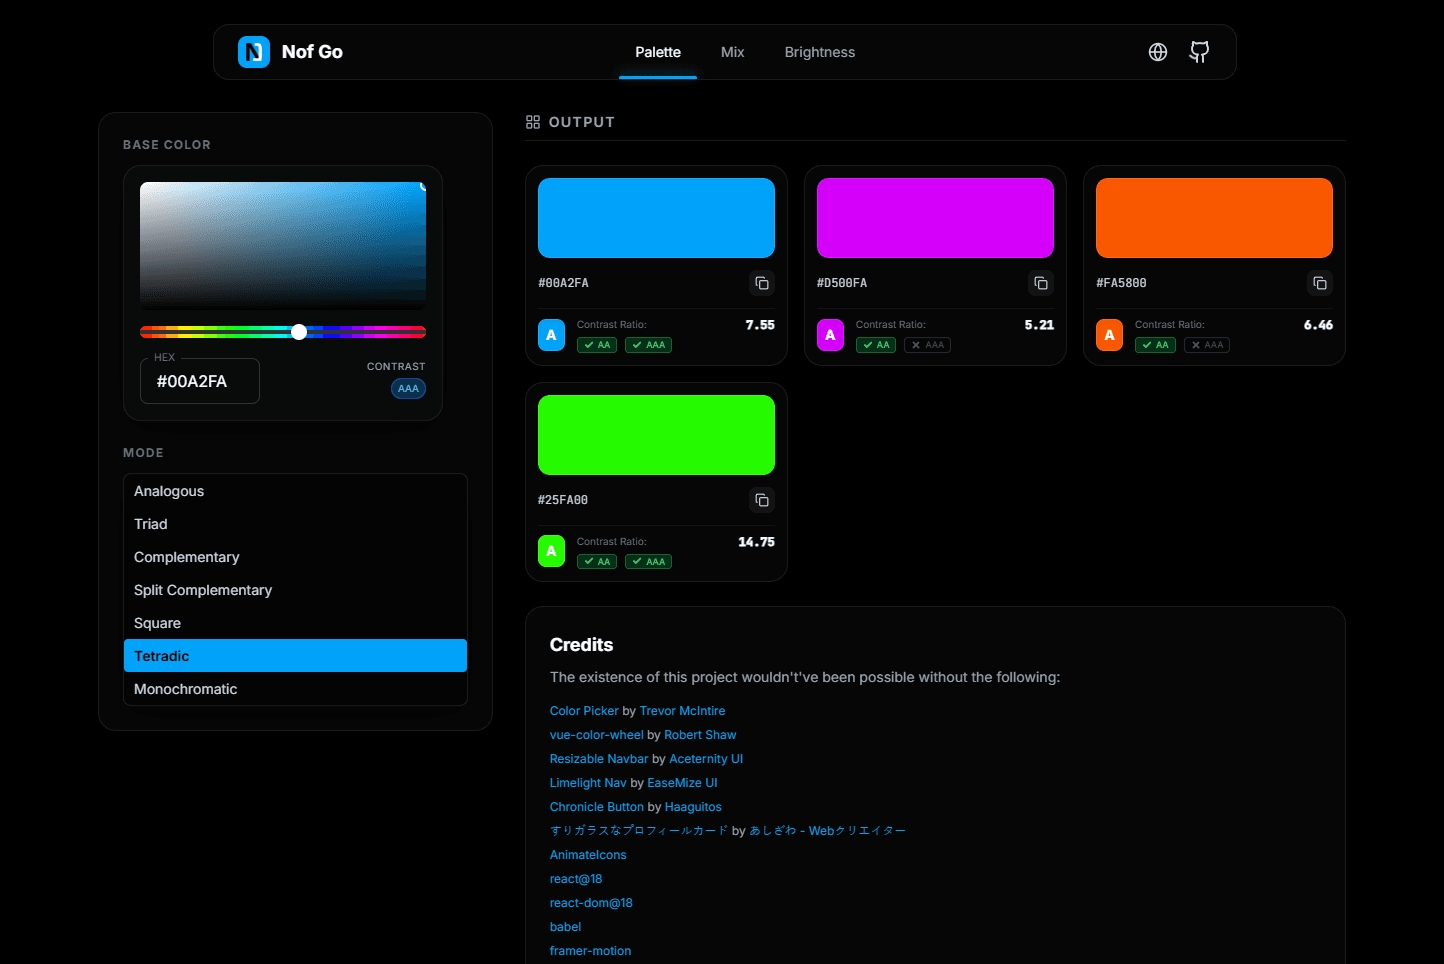Screen dimensions: 1444x964
Task: Click the Nof Go logo icon
Action: coord(254,52)
